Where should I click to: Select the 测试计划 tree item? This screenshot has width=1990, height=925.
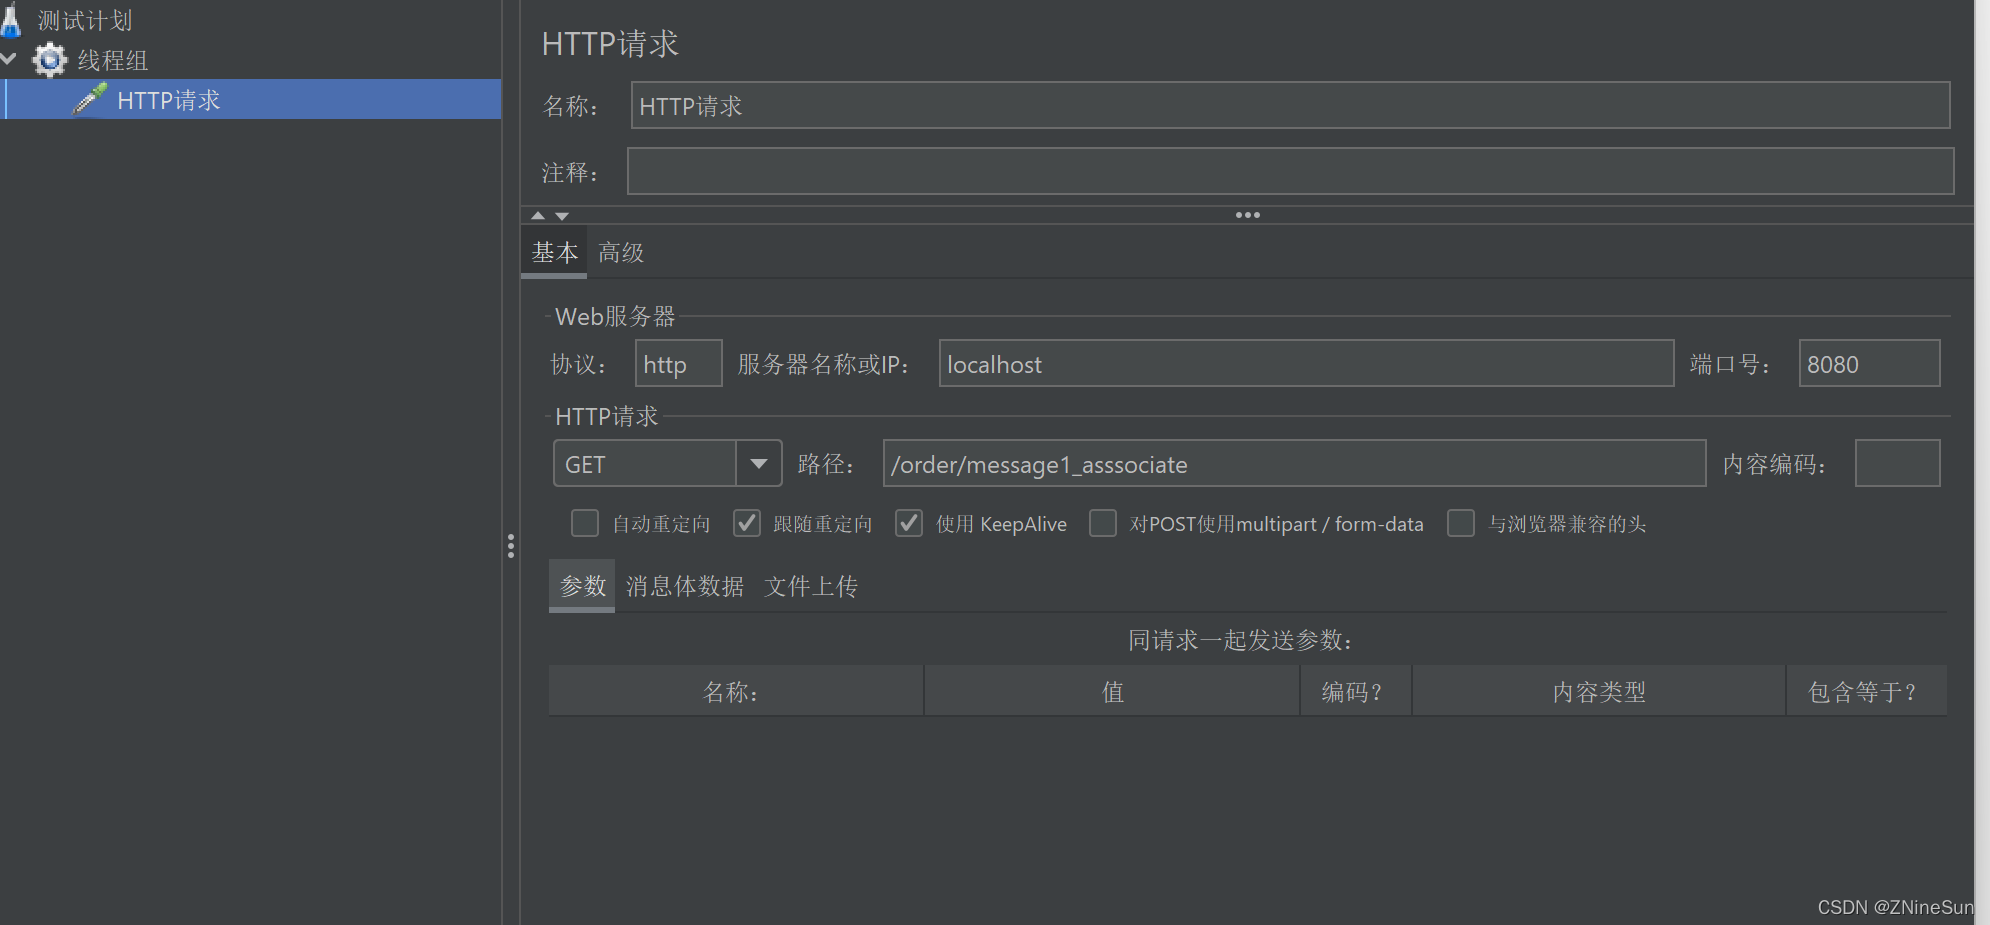coord(85,21)
